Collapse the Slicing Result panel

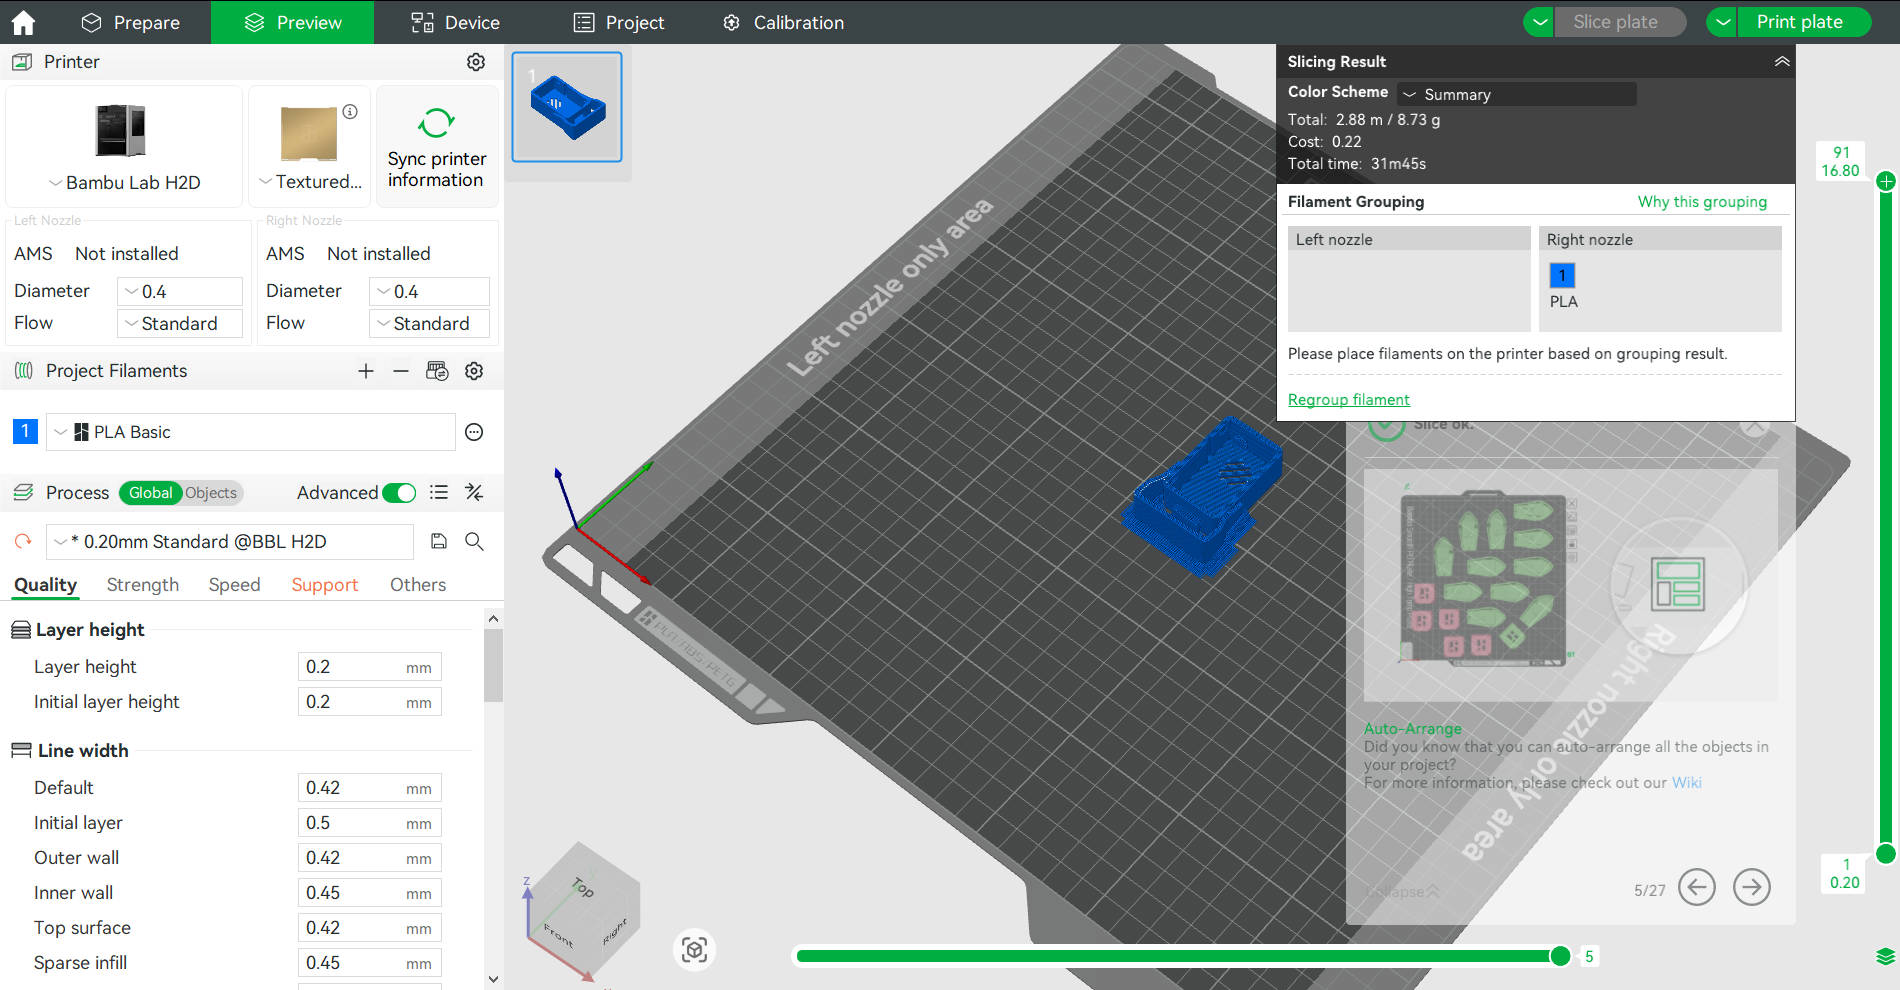tap(1782, 61)
